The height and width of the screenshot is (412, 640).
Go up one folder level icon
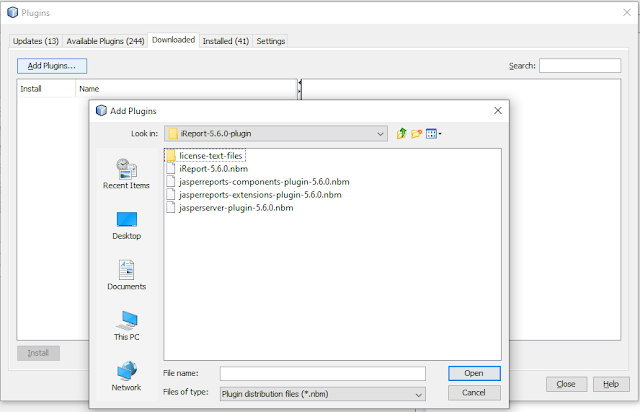click(402, 134)
